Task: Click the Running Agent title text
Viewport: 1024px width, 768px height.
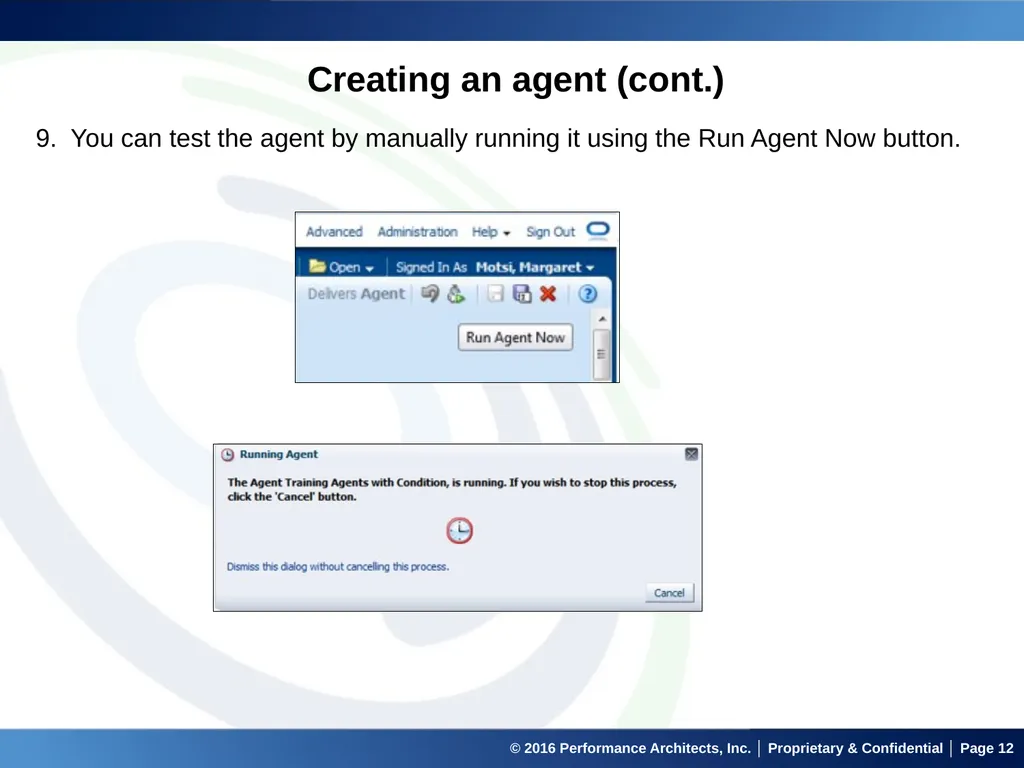Action: pos(279,455)
